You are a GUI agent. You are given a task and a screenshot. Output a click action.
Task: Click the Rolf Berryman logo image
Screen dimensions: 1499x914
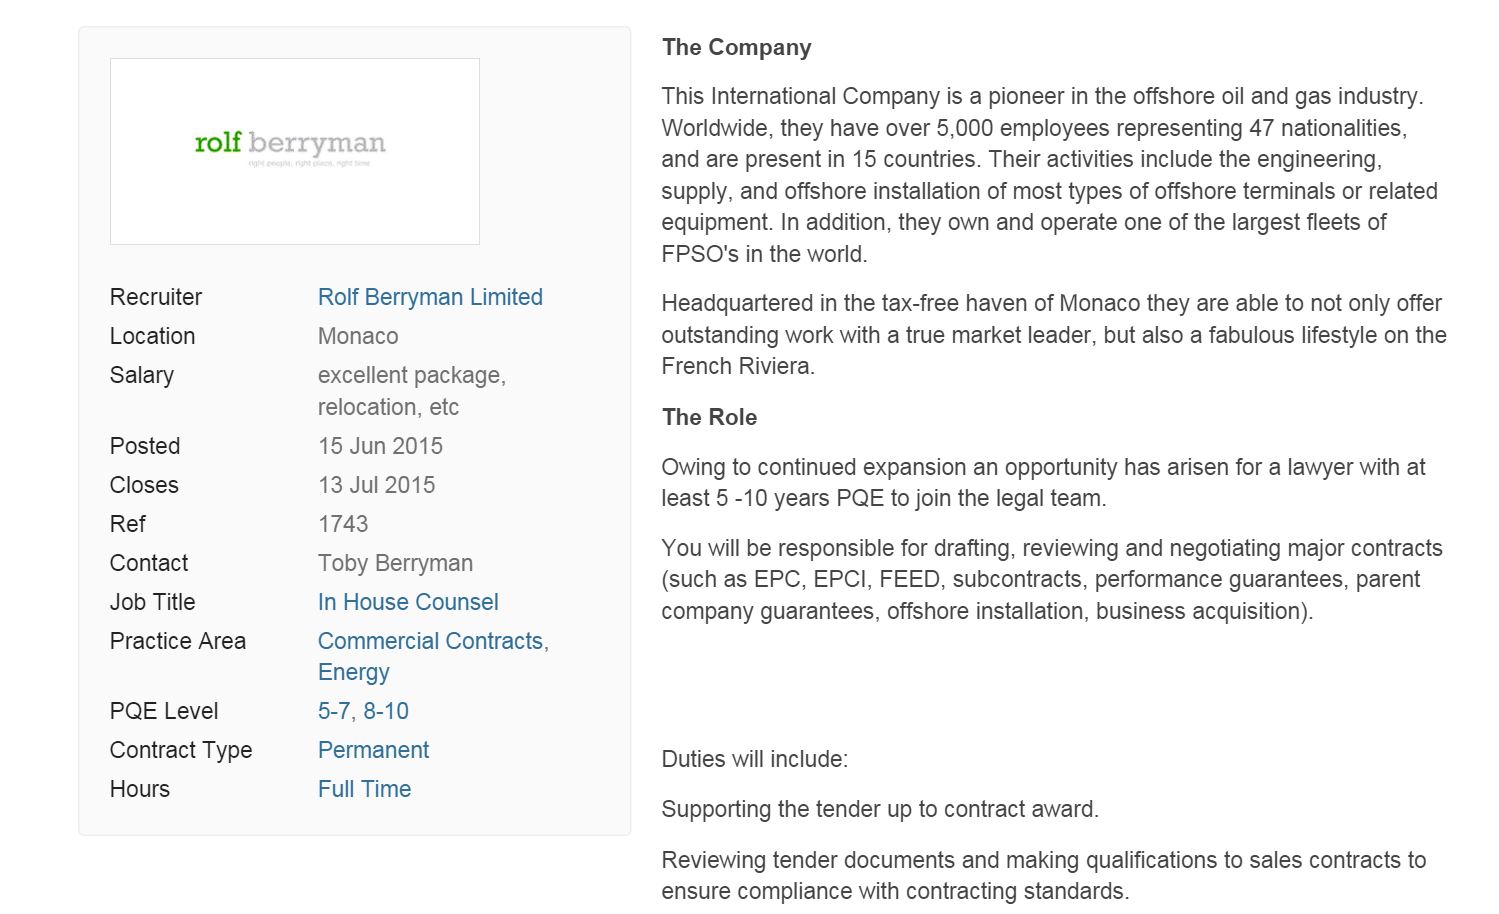coord(294,151)
